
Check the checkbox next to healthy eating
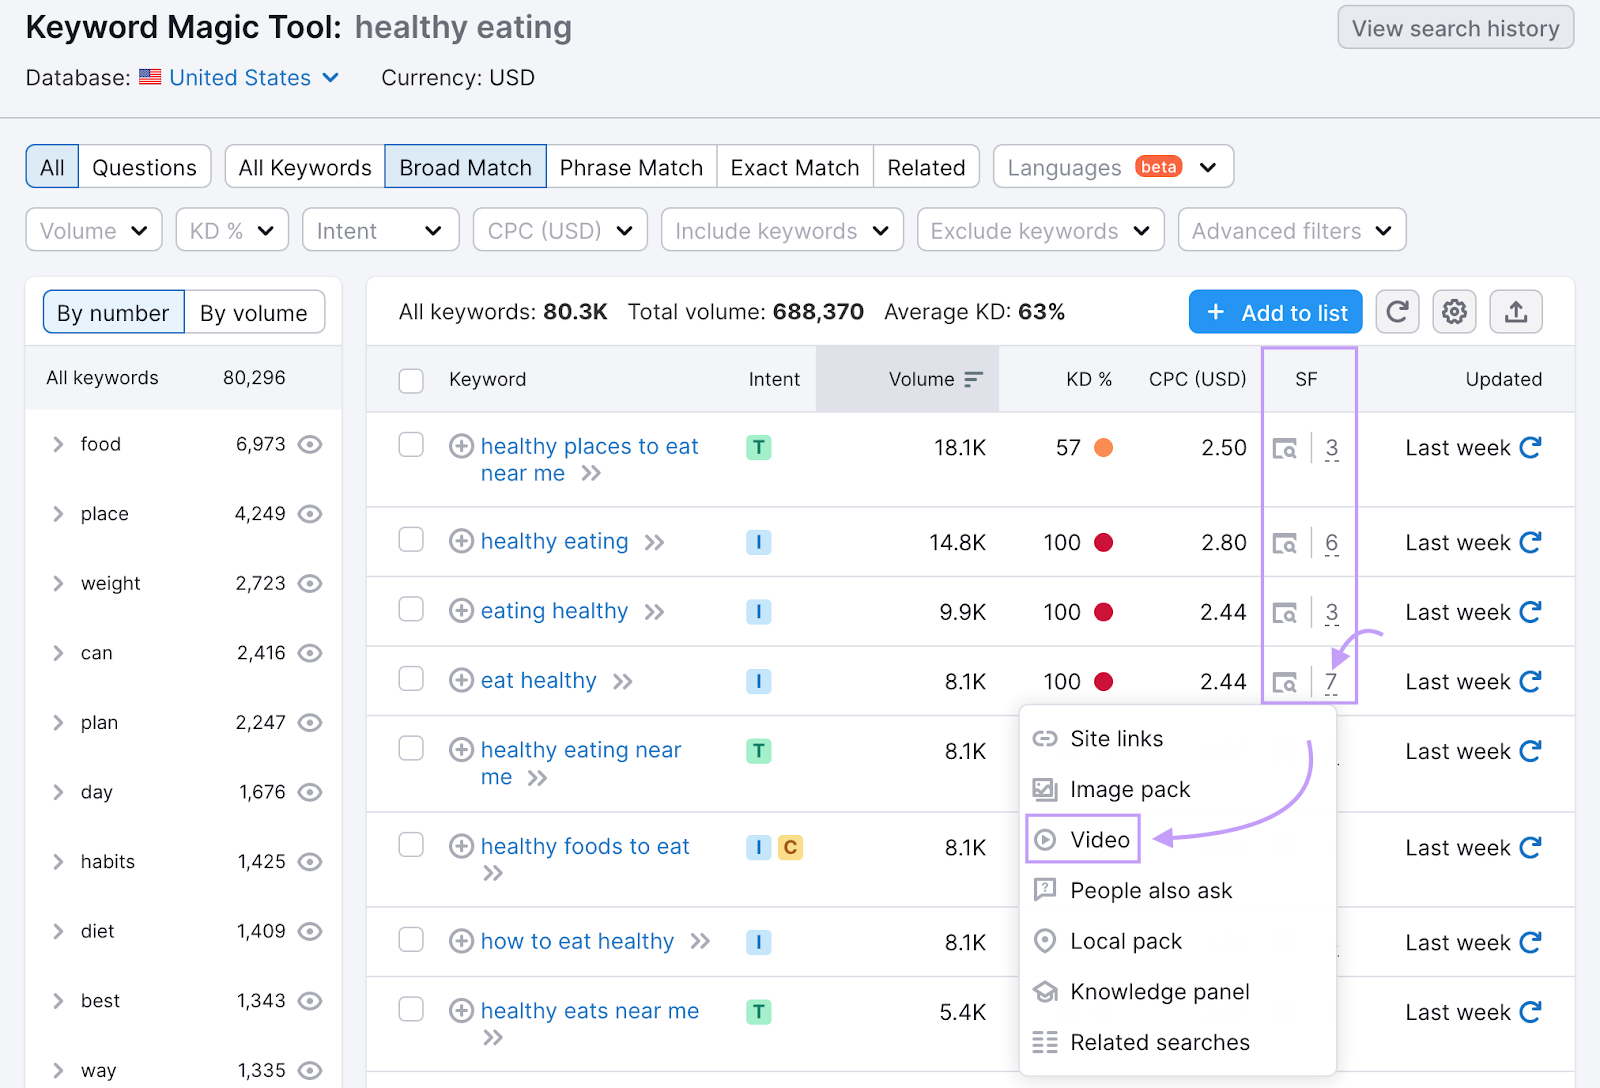click(x=411, y=540)
